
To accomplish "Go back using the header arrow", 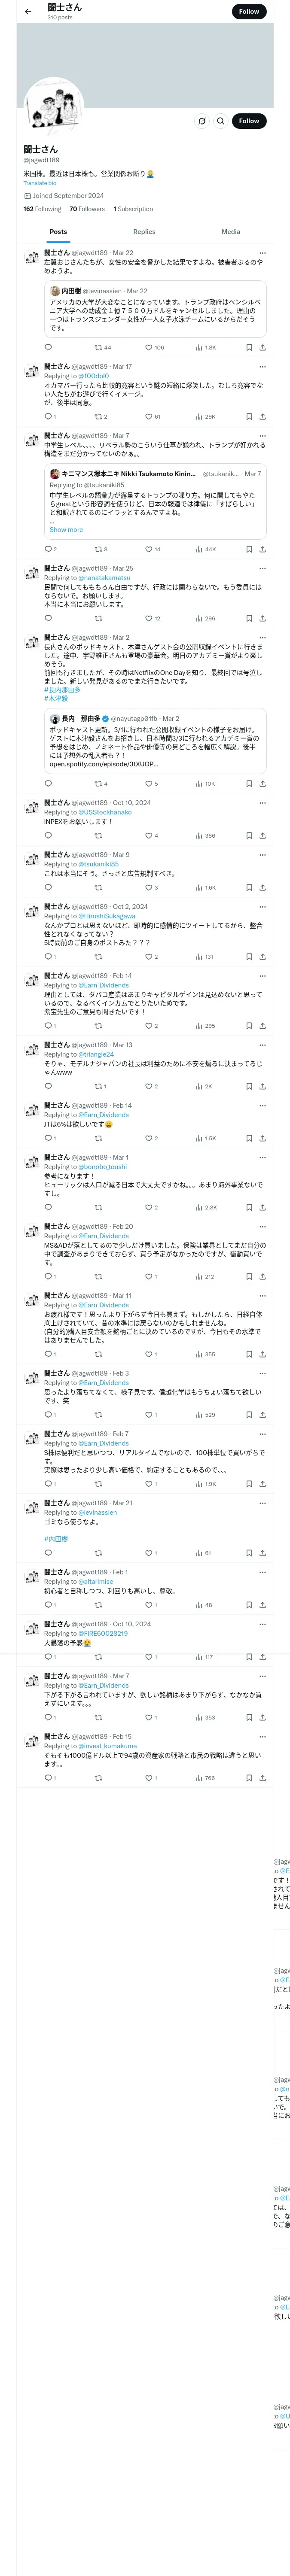I will [28, 12].
